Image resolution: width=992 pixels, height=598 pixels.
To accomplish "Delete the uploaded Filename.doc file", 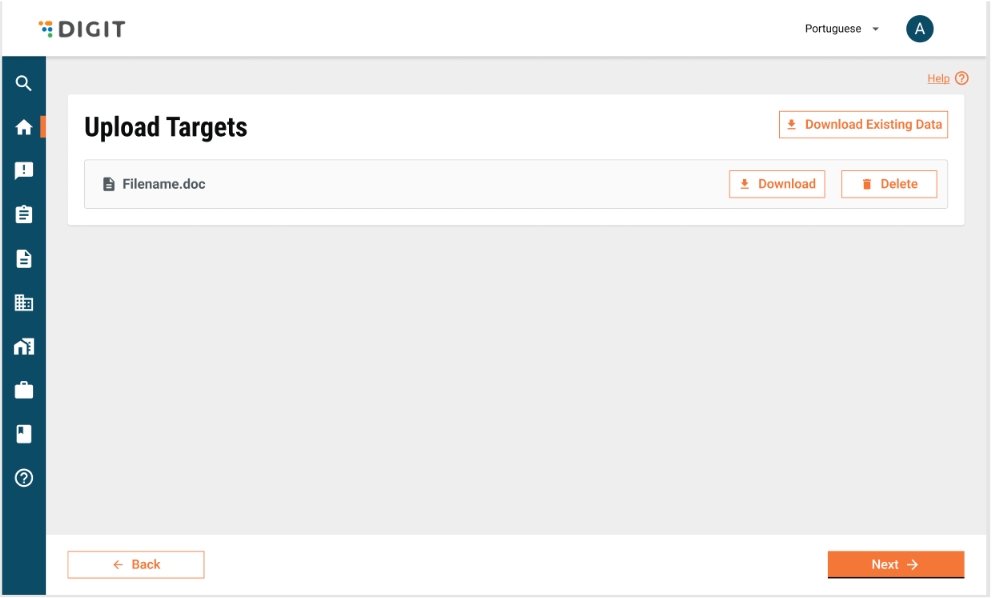I will point(889,184).
